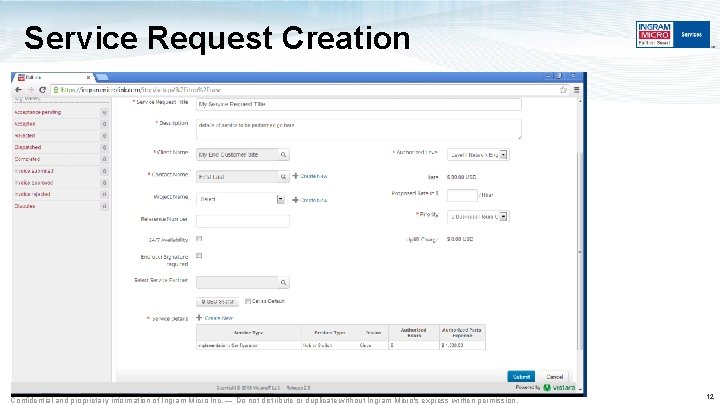
Task: Click the Ingram Micro Services logo
Action: point(673,34)
